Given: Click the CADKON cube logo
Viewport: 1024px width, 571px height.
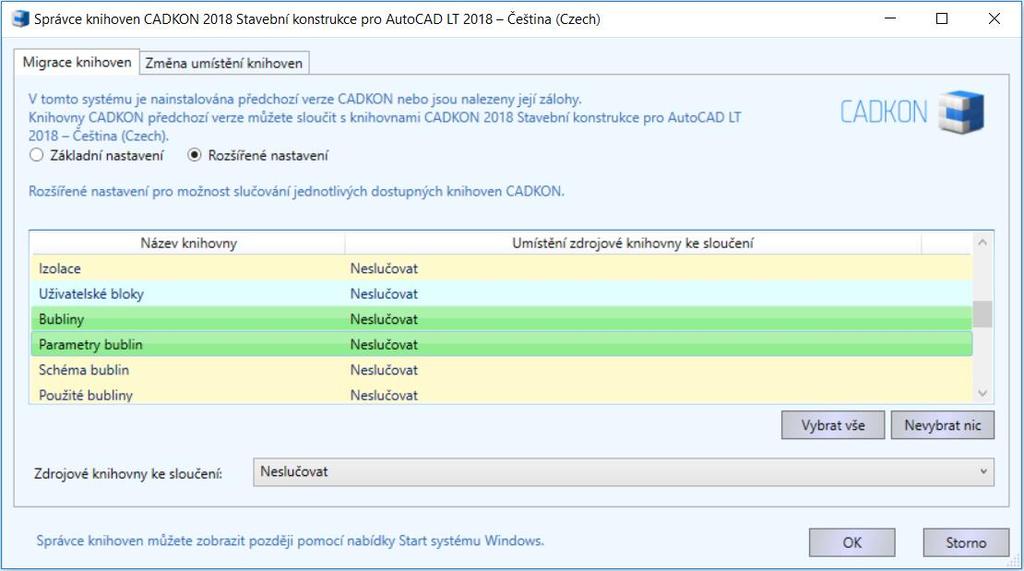Looking at the screenshot, I should (961, 112).
